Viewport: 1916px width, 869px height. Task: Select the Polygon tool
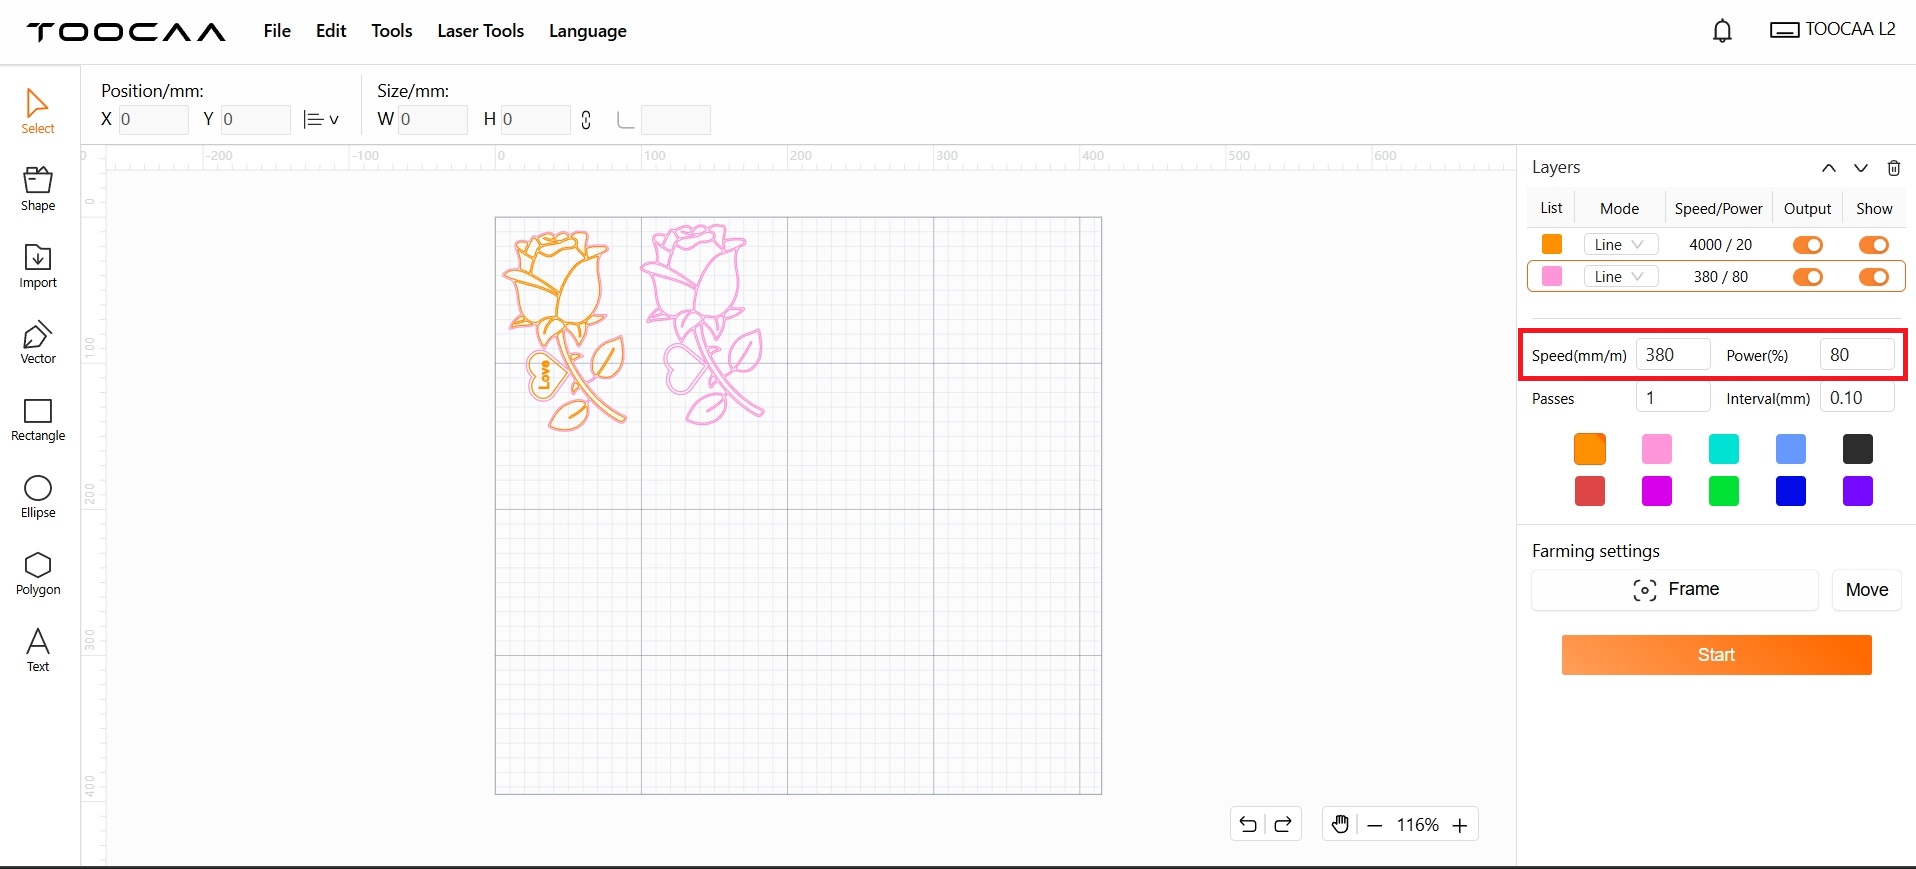coord(38,574)
